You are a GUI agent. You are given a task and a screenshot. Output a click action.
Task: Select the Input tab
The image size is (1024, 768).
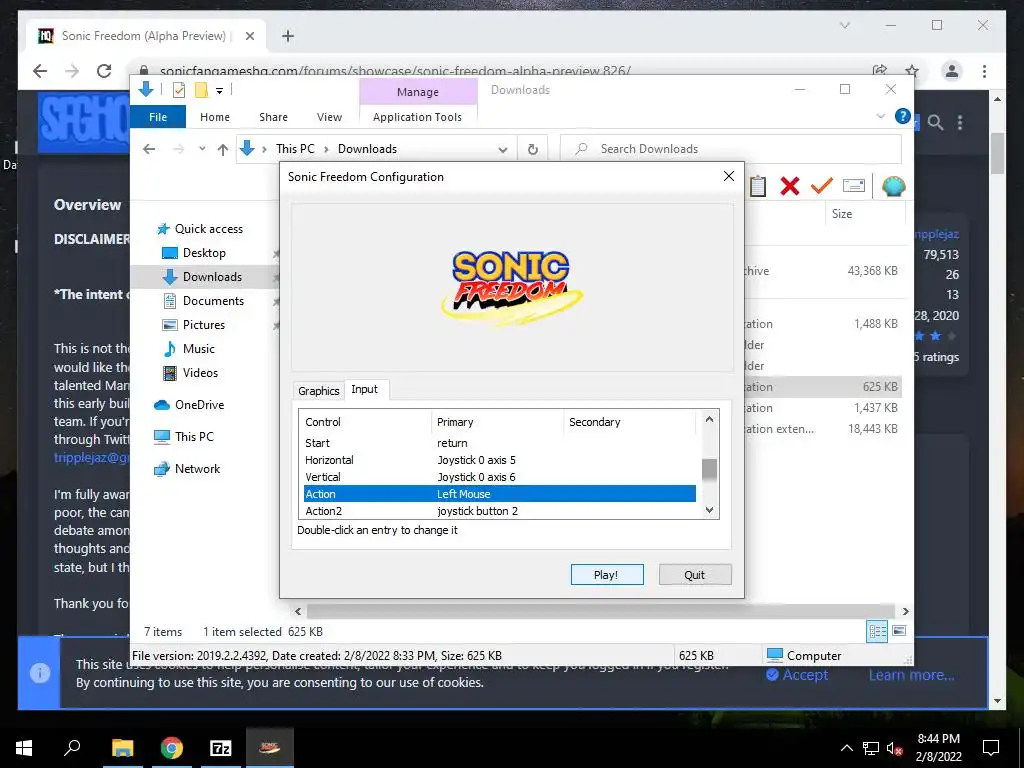pyautogui.click(x=364, y=389)
